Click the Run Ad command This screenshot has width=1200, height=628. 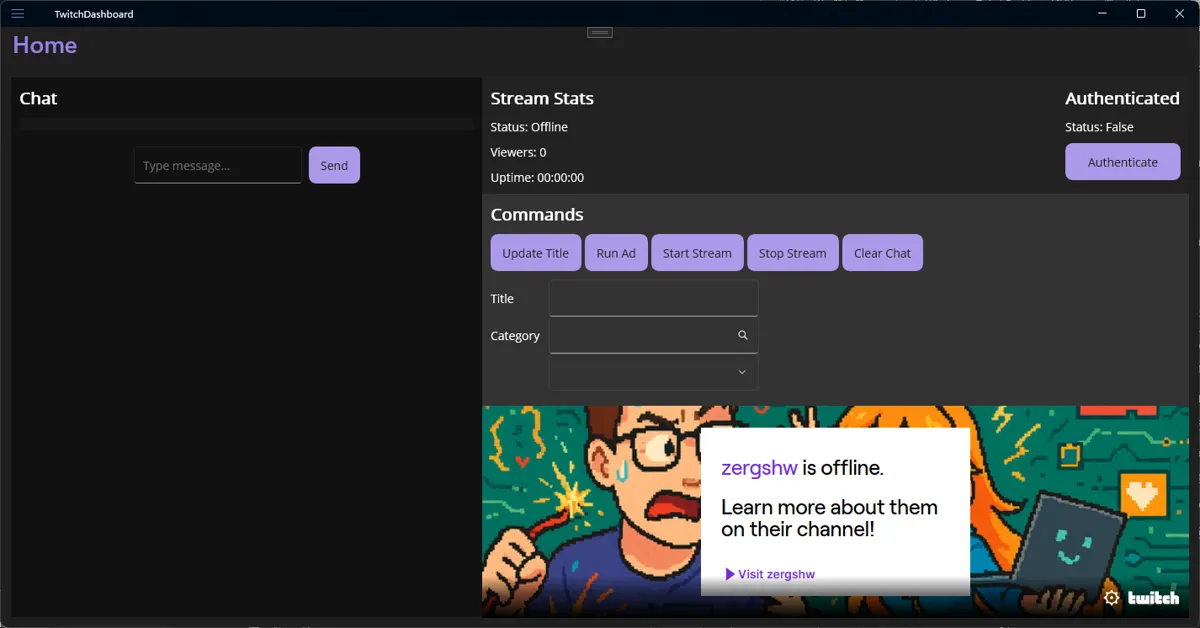(616, 253)
